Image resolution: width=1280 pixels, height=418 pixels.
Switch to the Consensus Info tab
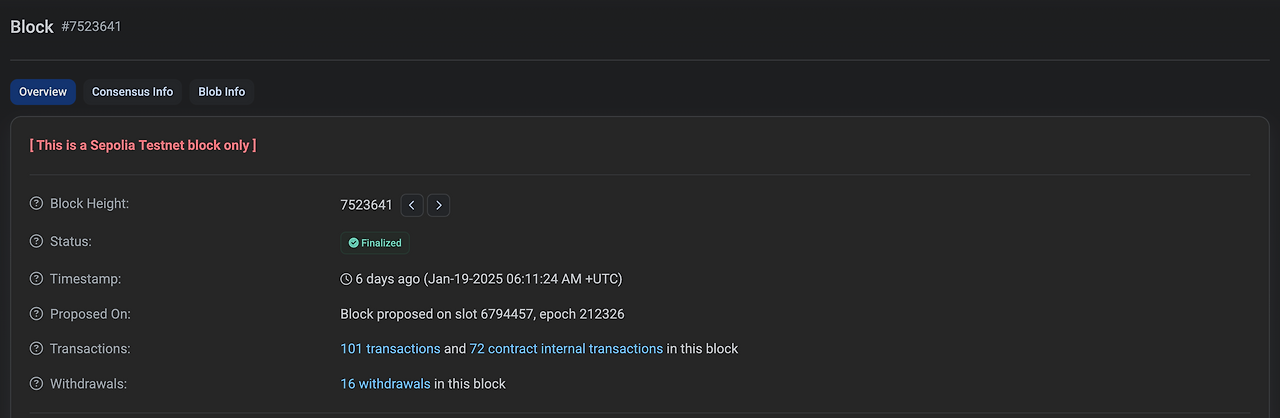tap(132, 92)
